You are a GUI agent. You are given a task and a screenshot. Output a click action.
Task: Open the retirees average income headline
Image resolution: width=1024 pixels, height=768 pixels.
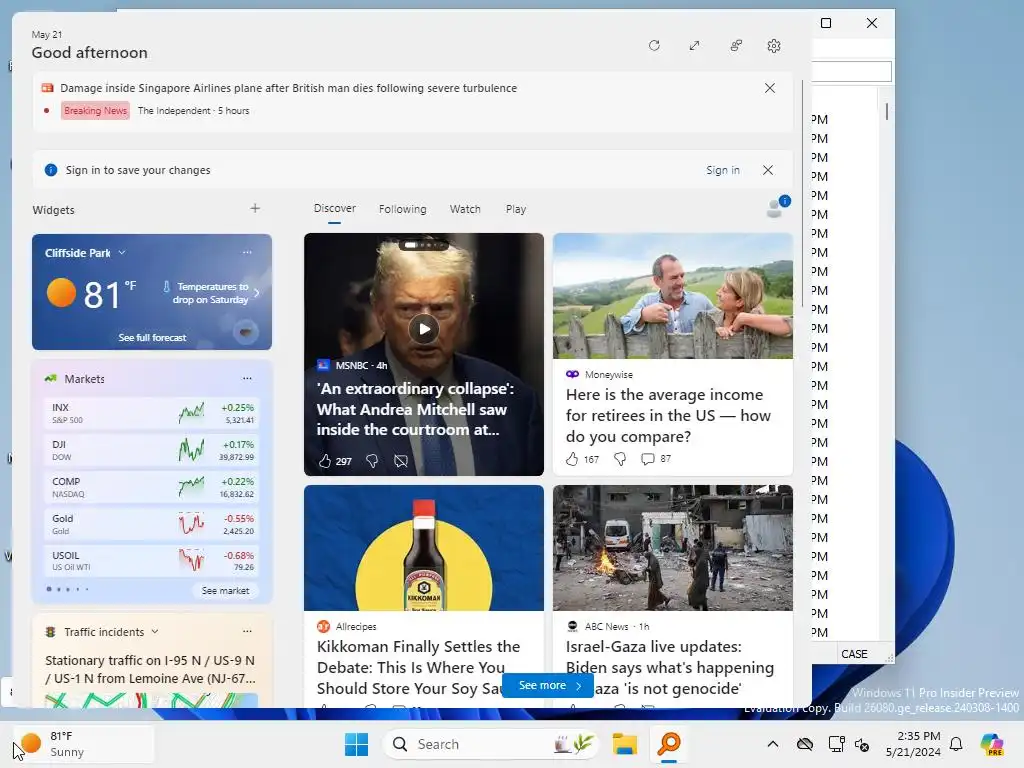pos(668,415)
